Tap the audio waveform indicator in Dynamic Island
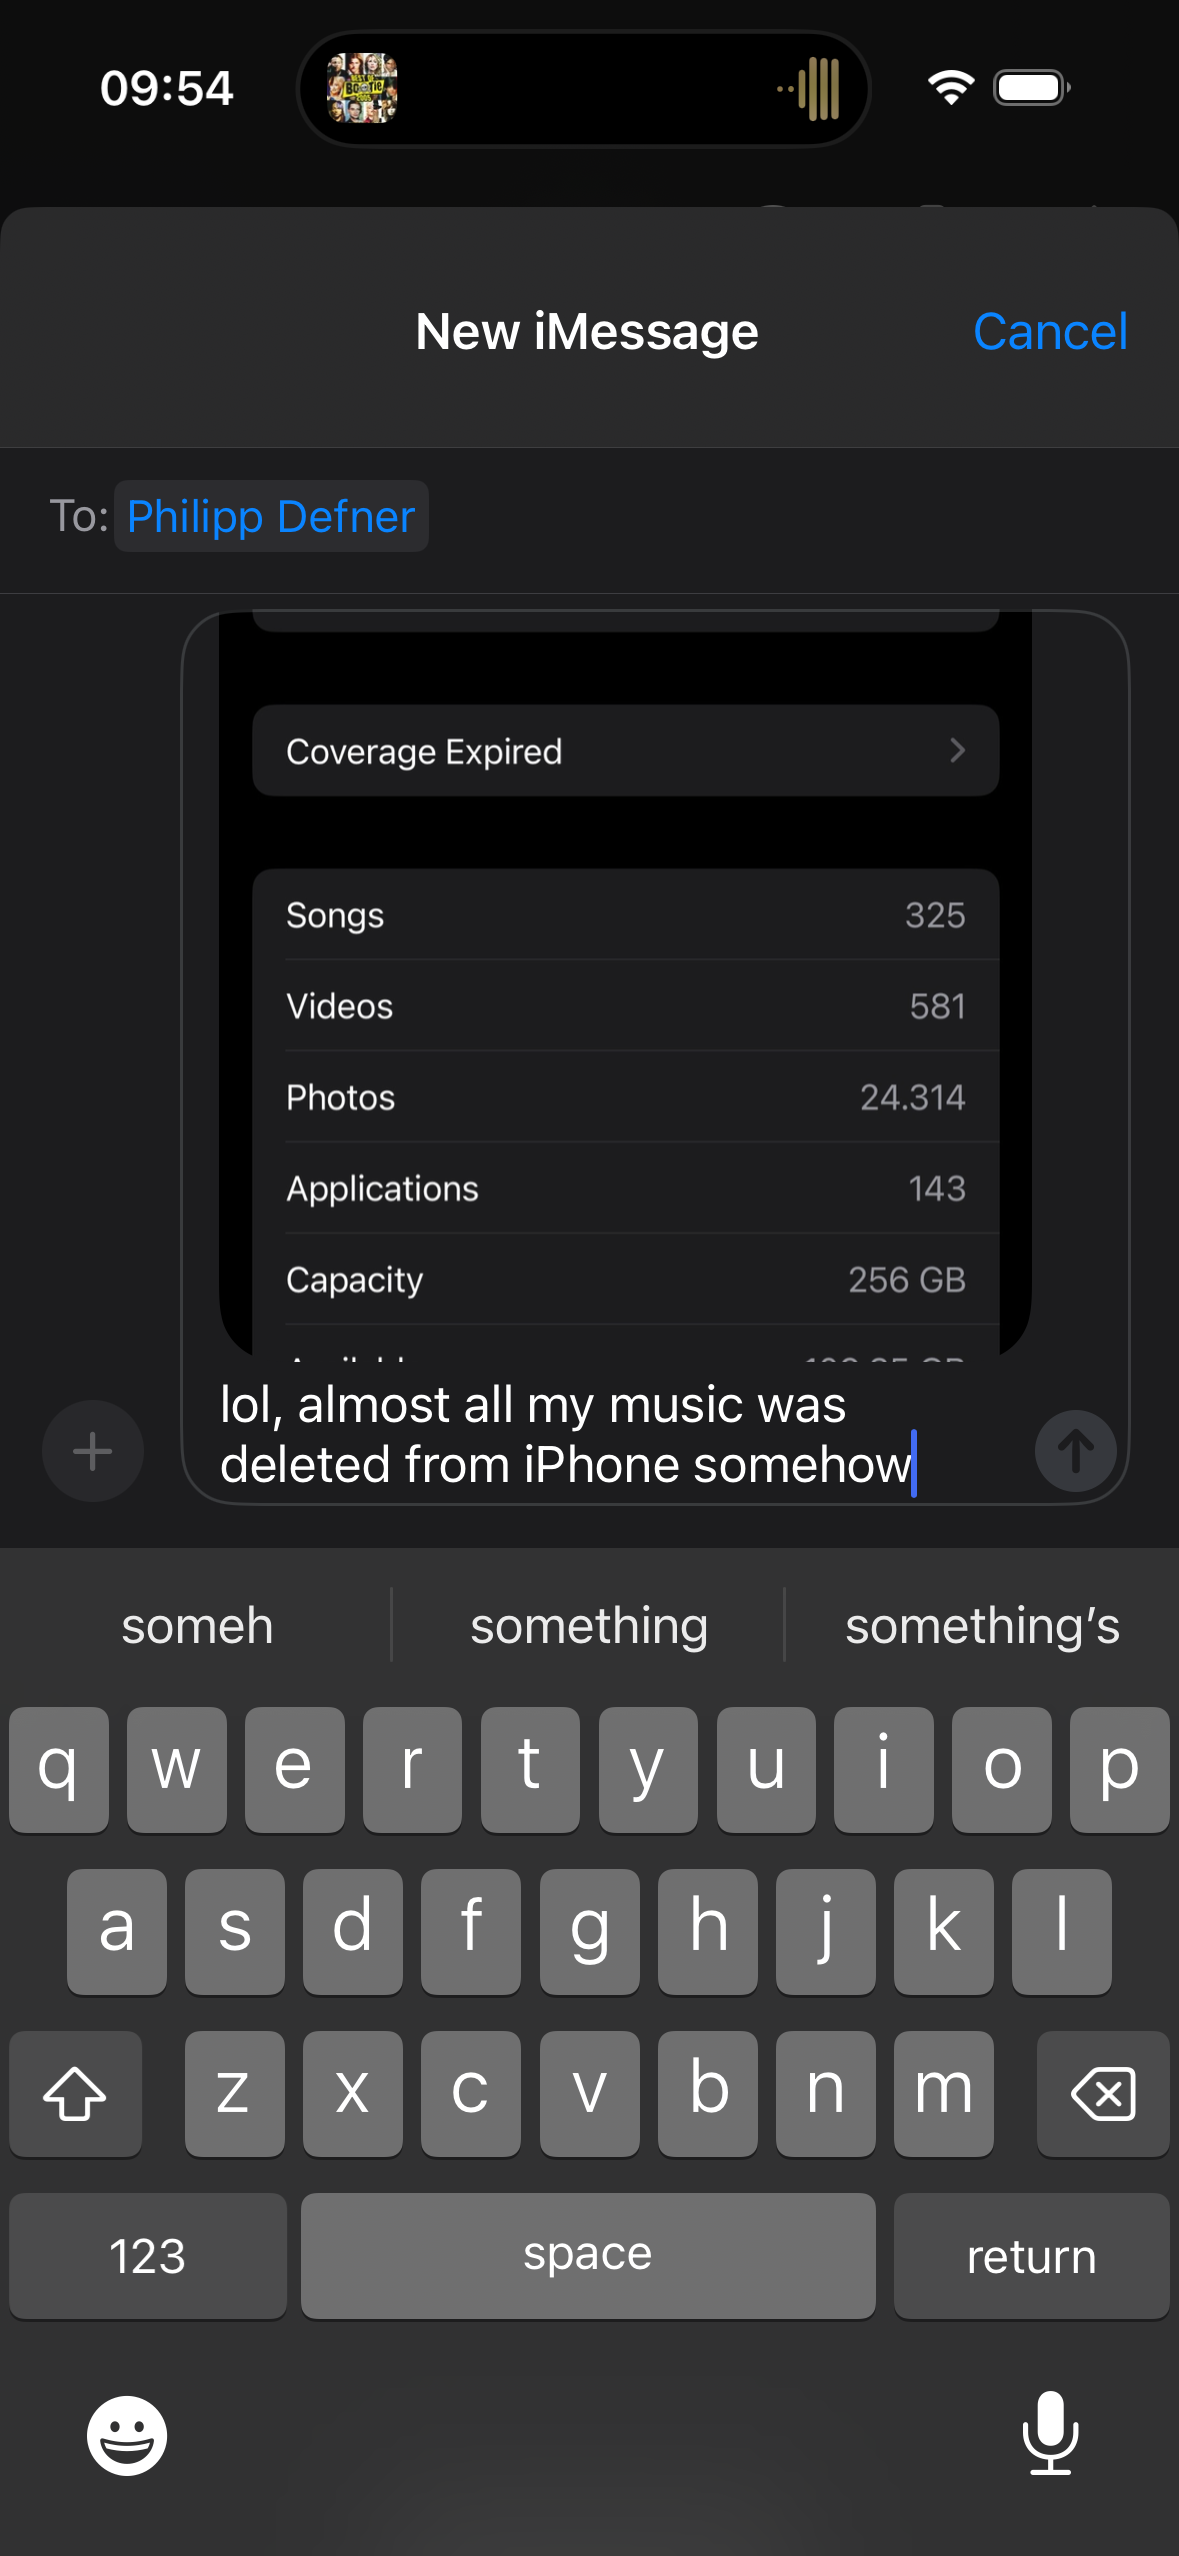1179x2556 pixels. click(810, 88)
